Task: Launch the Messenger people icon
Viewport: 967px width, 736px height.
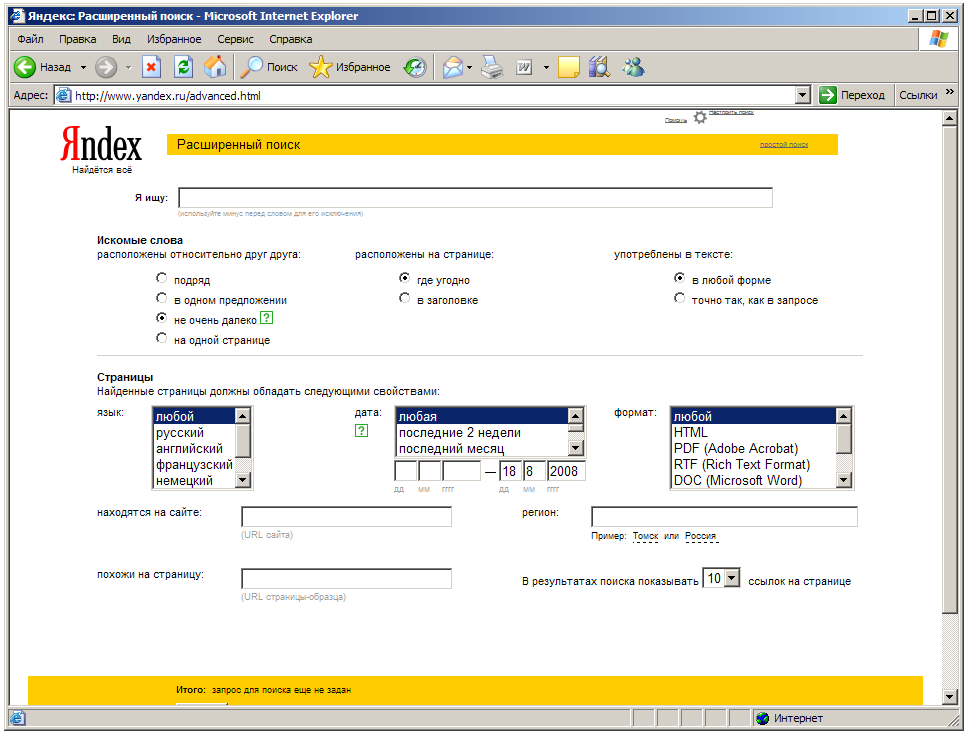Action: click(x=633, y=67)
